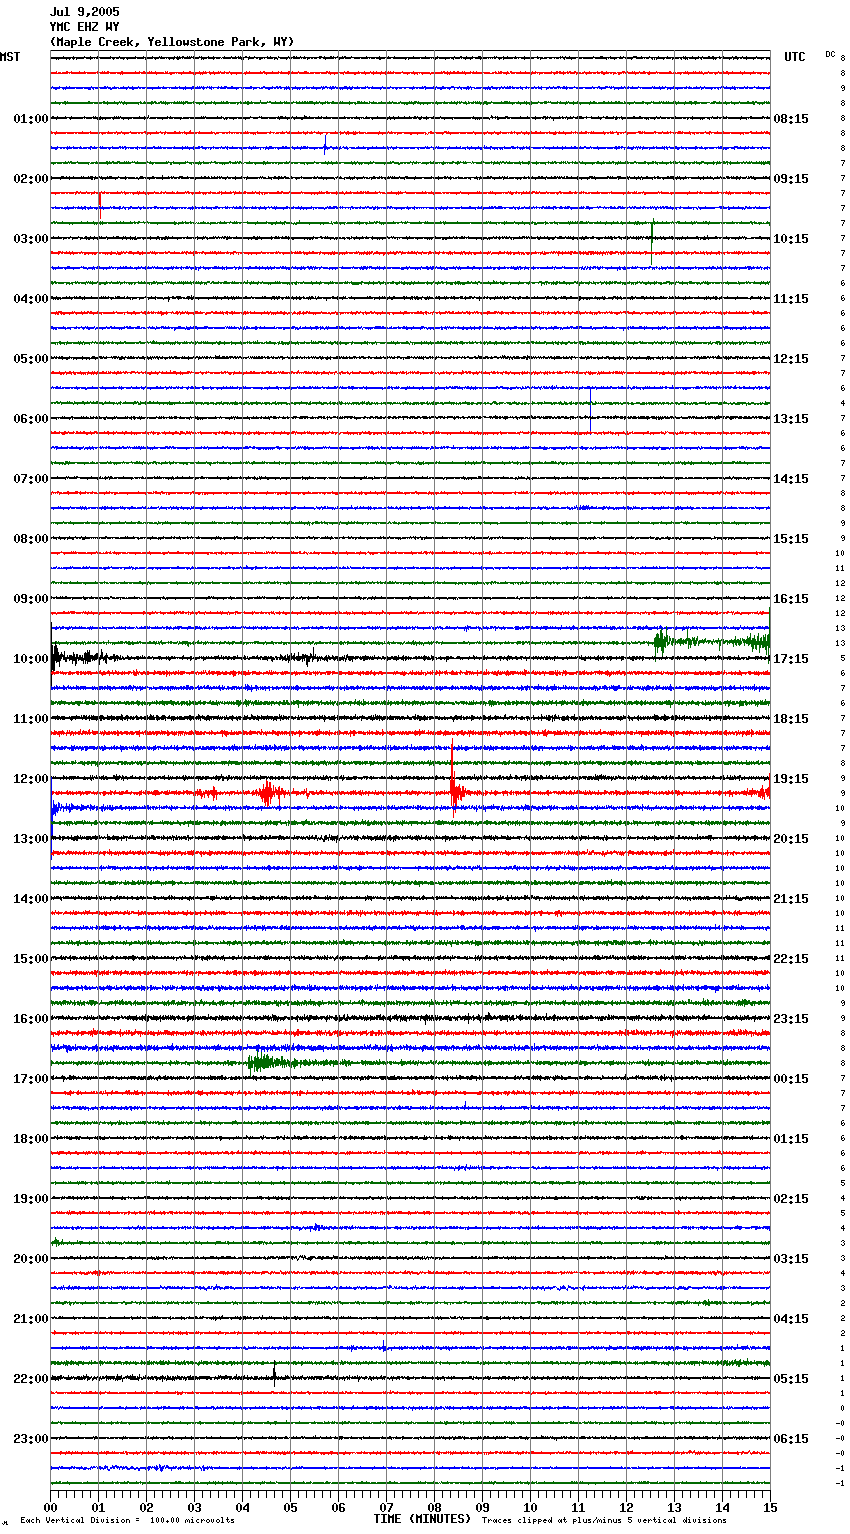Click the "02:15" UTC time label

[x=791, y=1199]
